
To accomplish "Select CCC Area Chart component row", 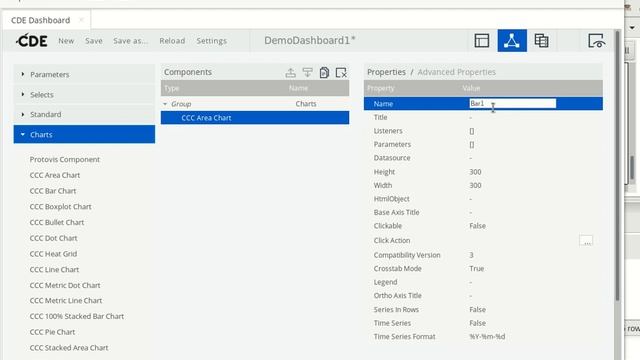I will point(255,118).
